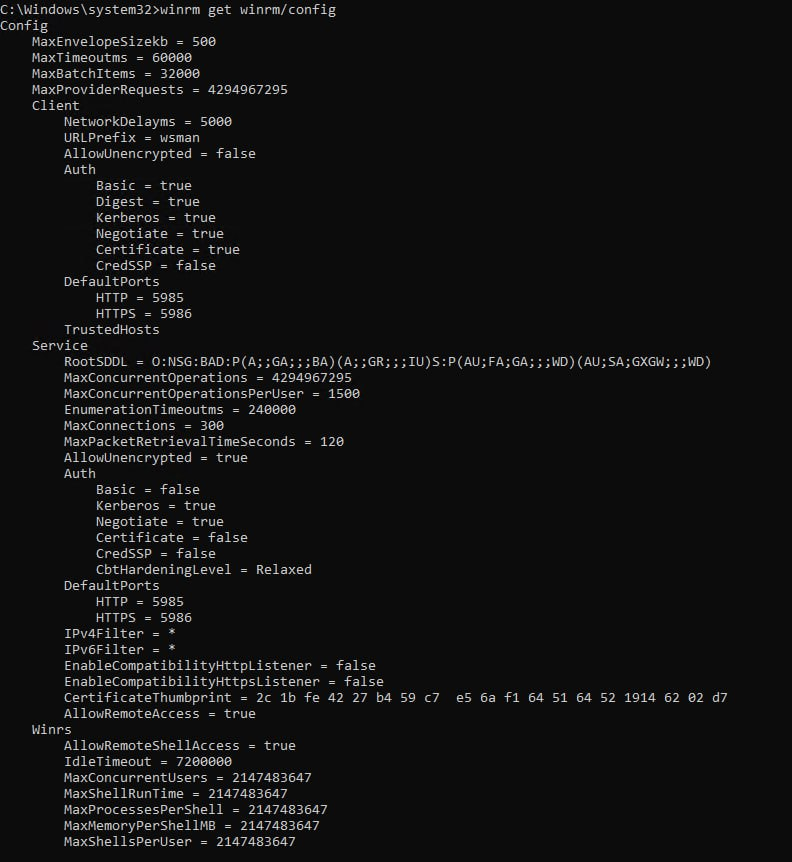This screenshot has width=792, height=862.
Task: Click the IdleTimeout = 7200000 line
Action: [x=148, y=761]
